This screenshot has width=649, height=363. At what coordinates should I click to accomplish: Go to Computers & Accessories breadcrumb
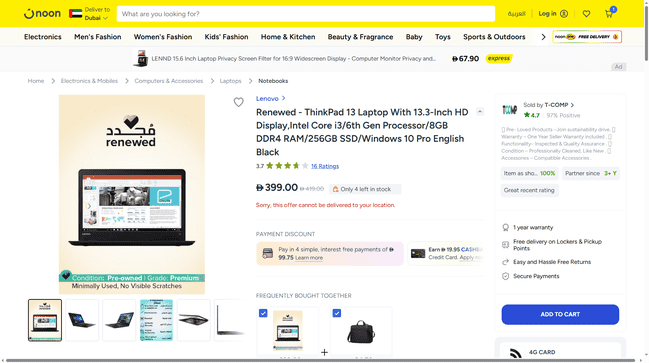169,81
